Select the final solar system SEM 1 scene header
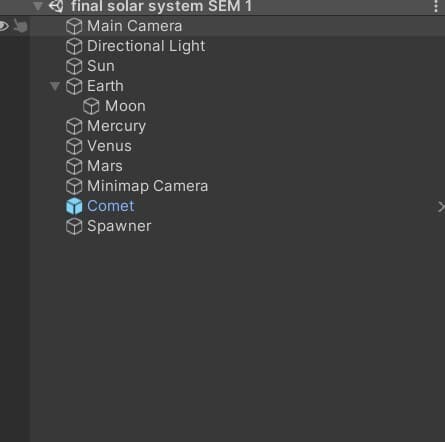The image size is (445, 442). [x=162, y=6]
